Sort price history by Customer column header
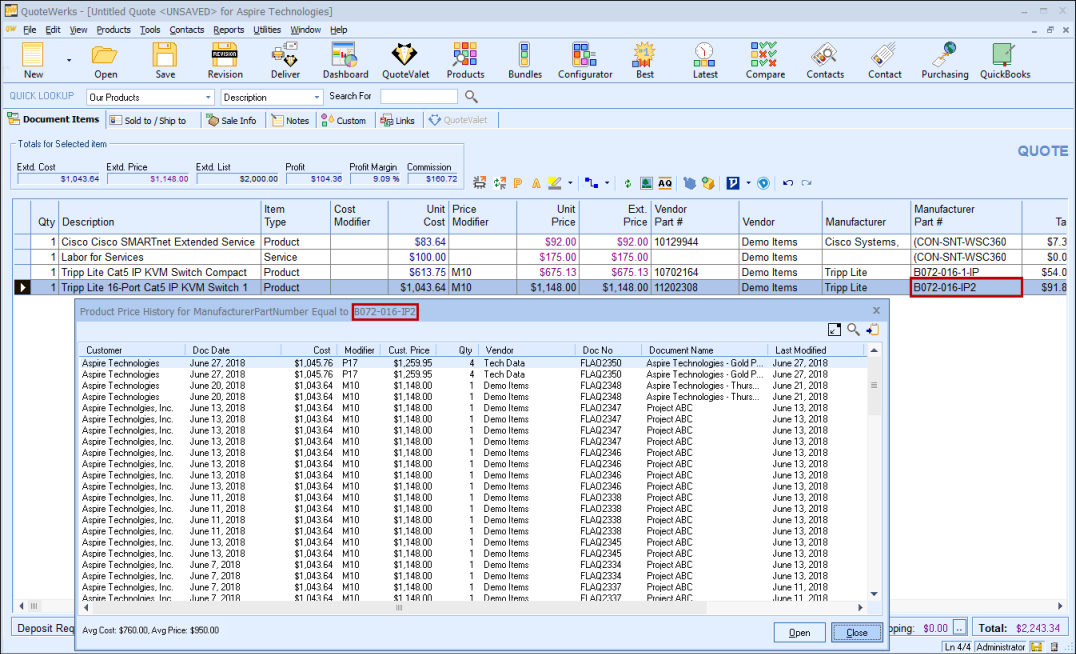Image resolution: width=1076 pixels, height=654 pixels. coord(132,350)
